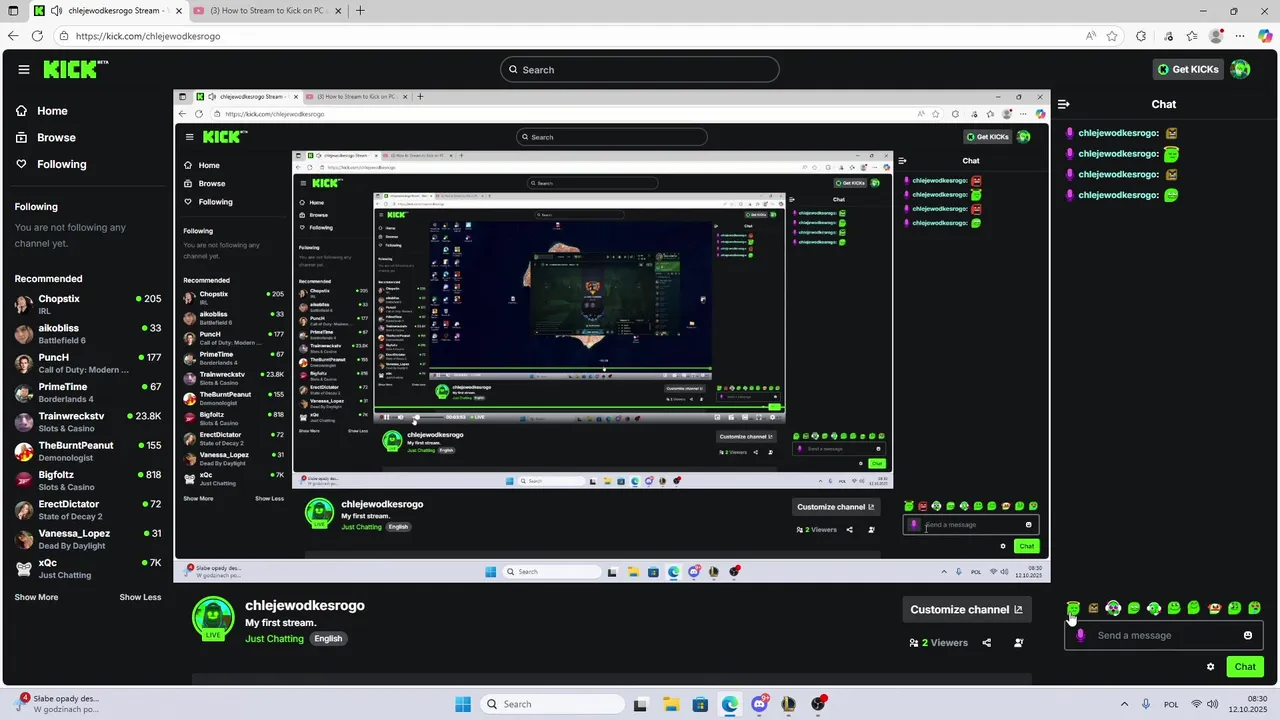Screen dimensions: 1280x720
Task: Open the Just Chatting category link
Action: pos(274,638)
